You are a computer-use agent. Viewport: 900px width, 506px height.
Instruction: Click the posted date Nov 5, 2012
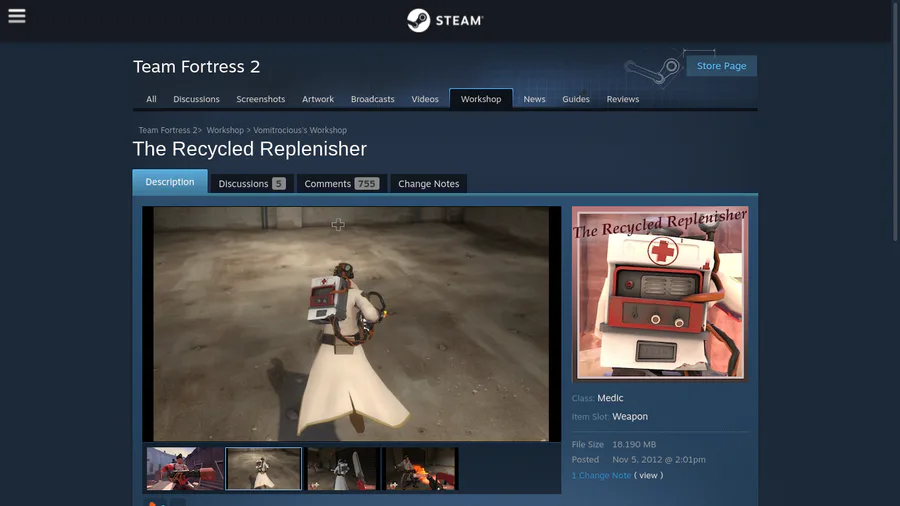tap(659, 460)
